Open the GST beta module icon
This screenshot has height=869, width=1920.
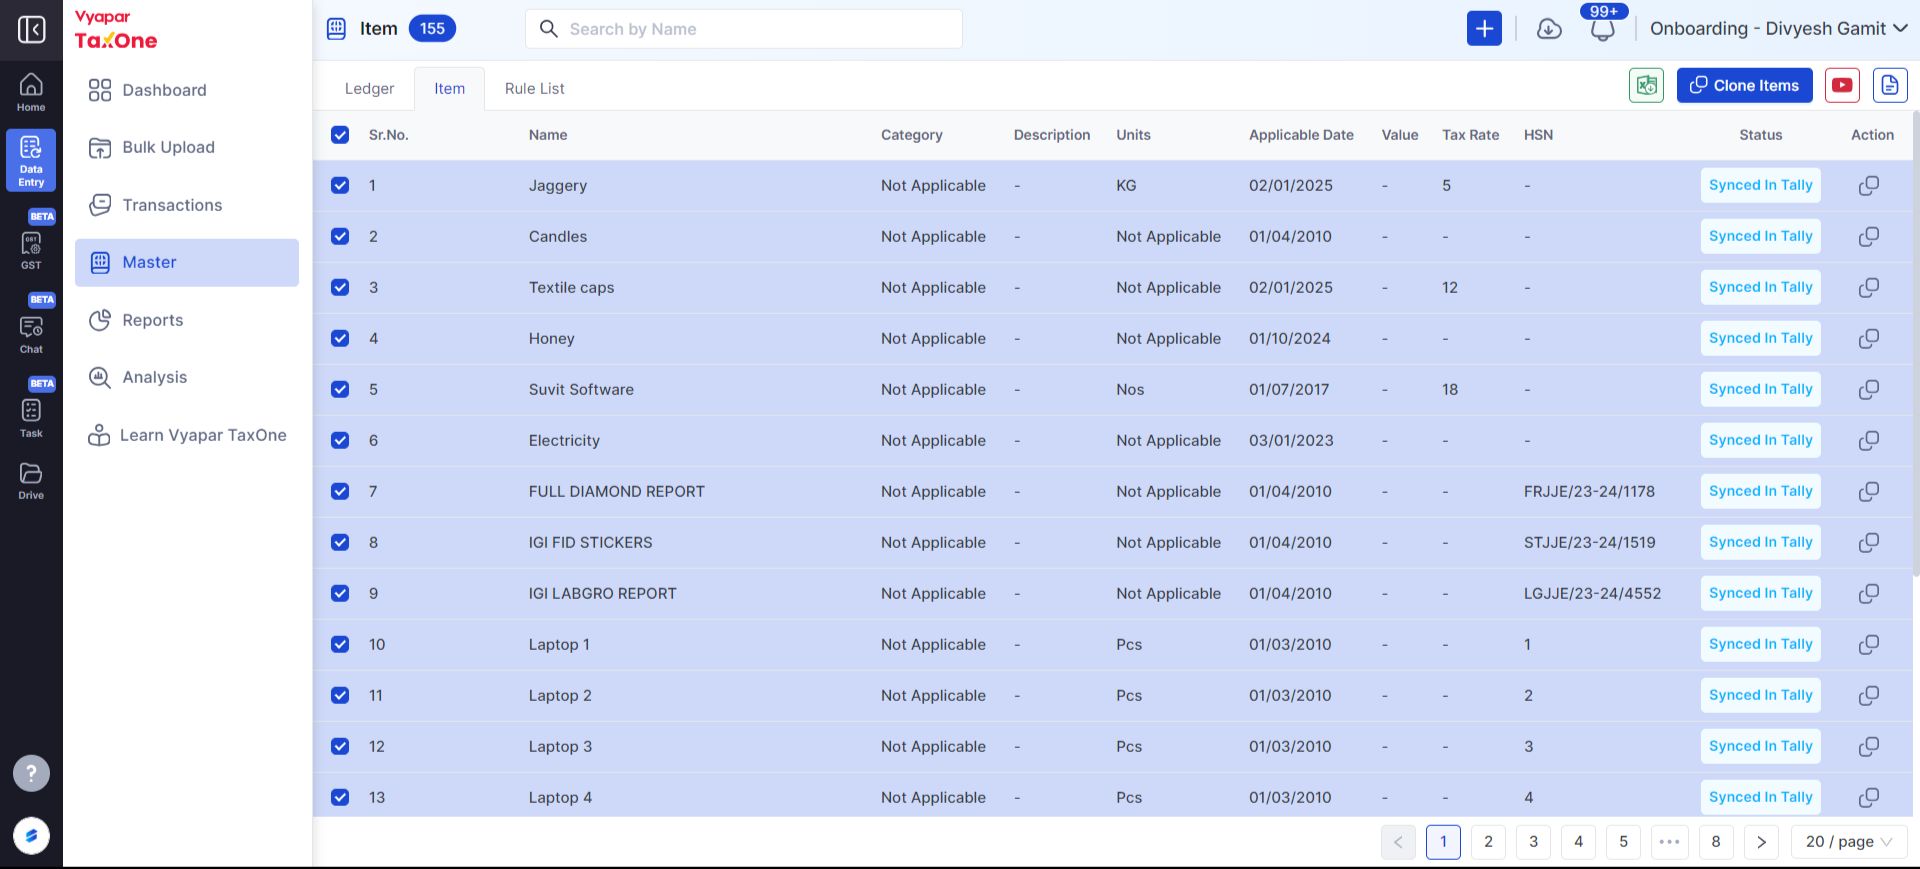click(x=31, y=249)
